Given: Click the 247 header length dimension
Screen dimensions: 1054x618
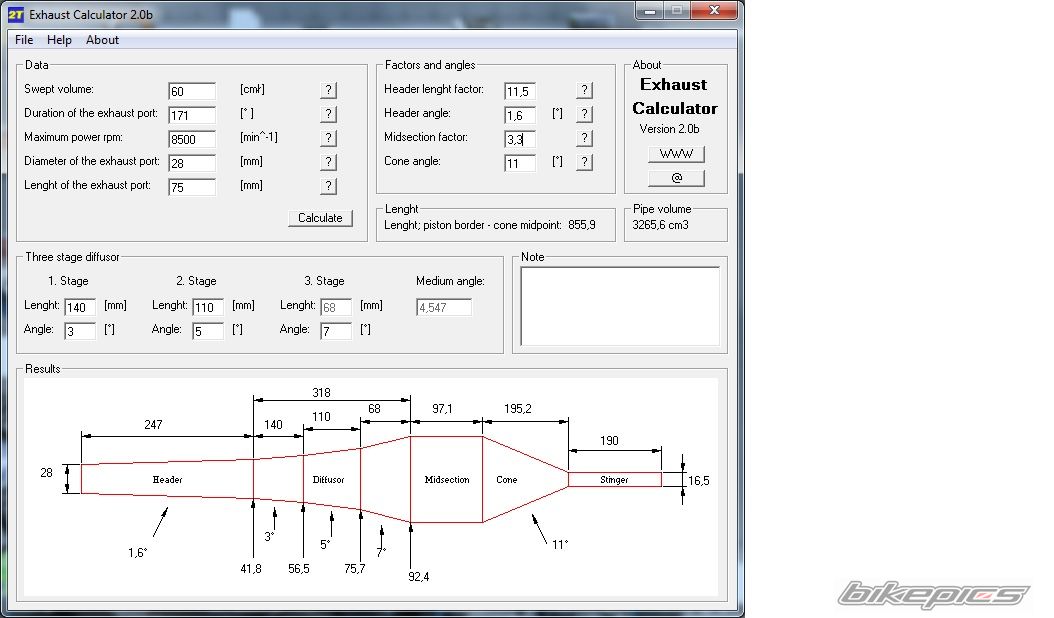Looking at the screenshot, I should (153, 425).
